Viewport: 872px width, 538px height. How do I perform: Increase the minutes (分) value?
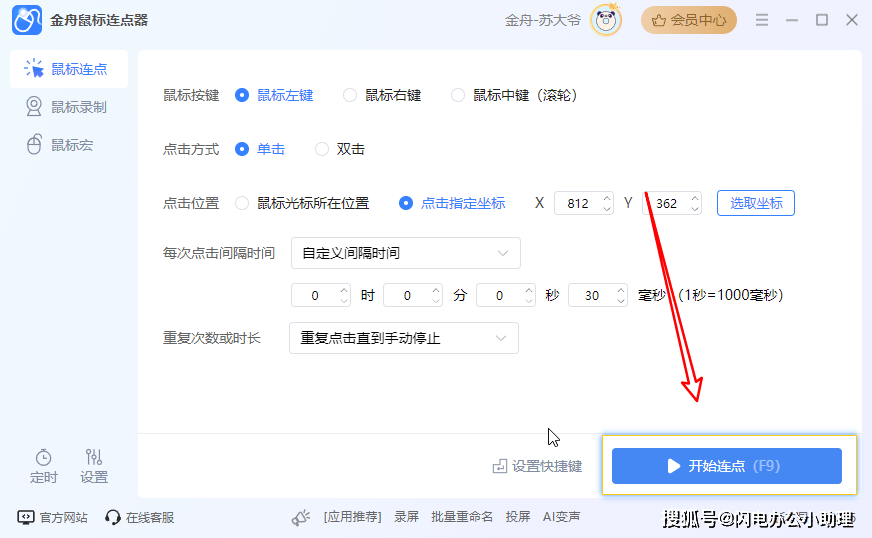pyautogui.click(x=436, y=290)
